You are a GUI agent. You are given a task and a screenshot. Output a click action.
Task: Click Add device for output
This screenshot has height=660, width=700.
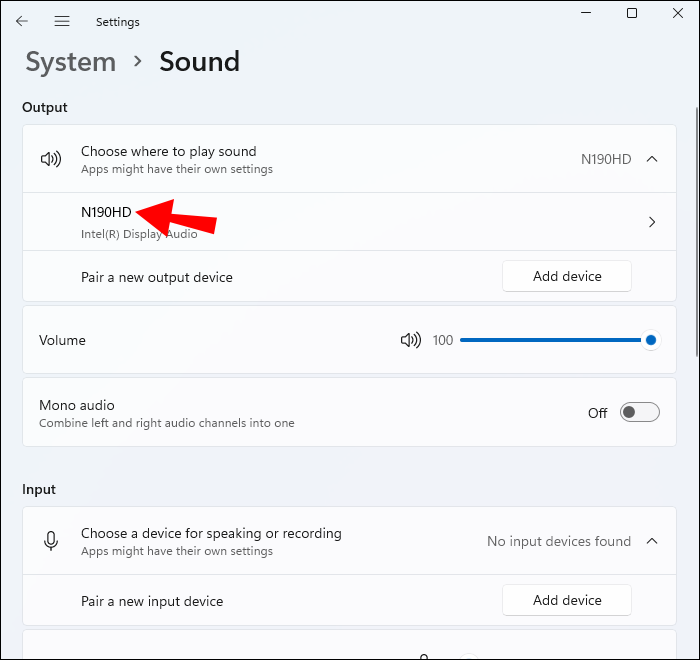tap(566, 276)
